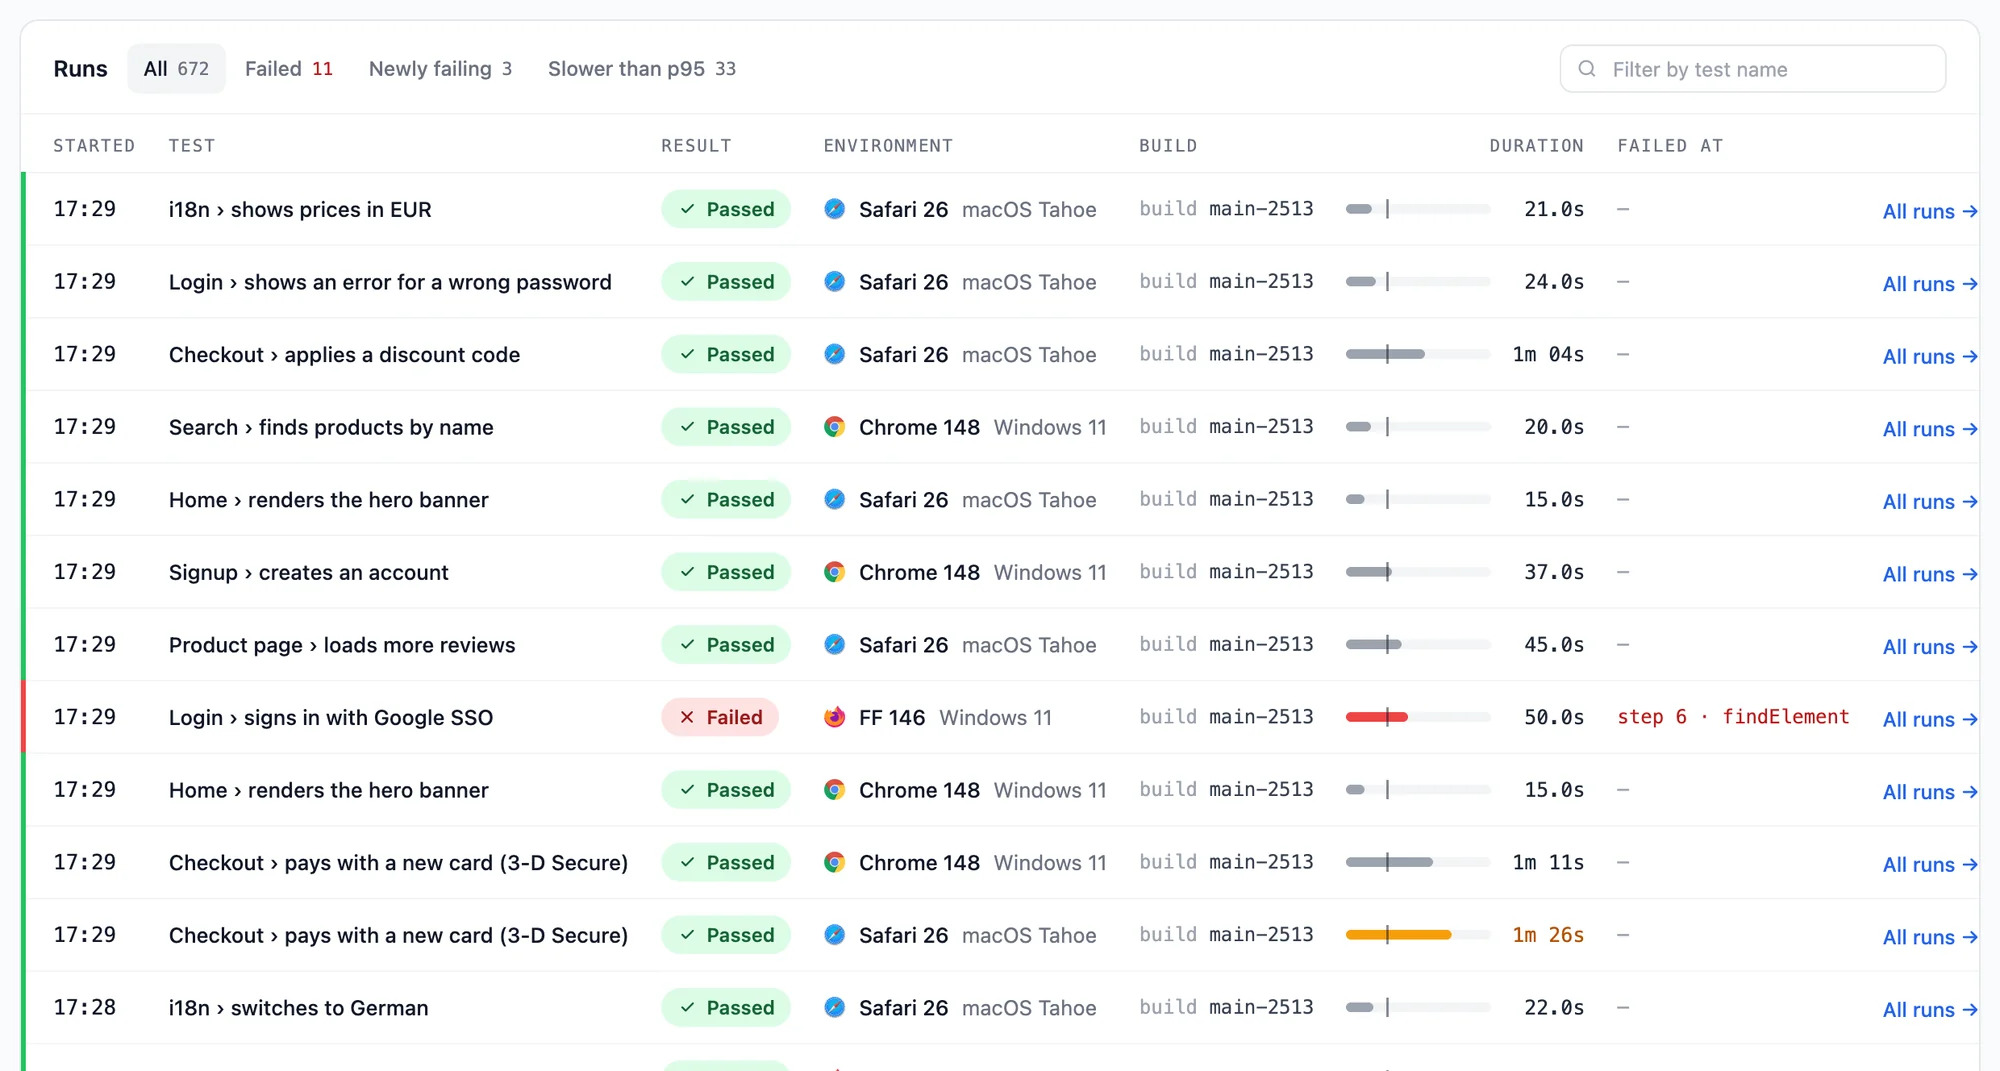
Task: Click 'Product page › loads more reviews' test name
Action: [x=342, y=645]
